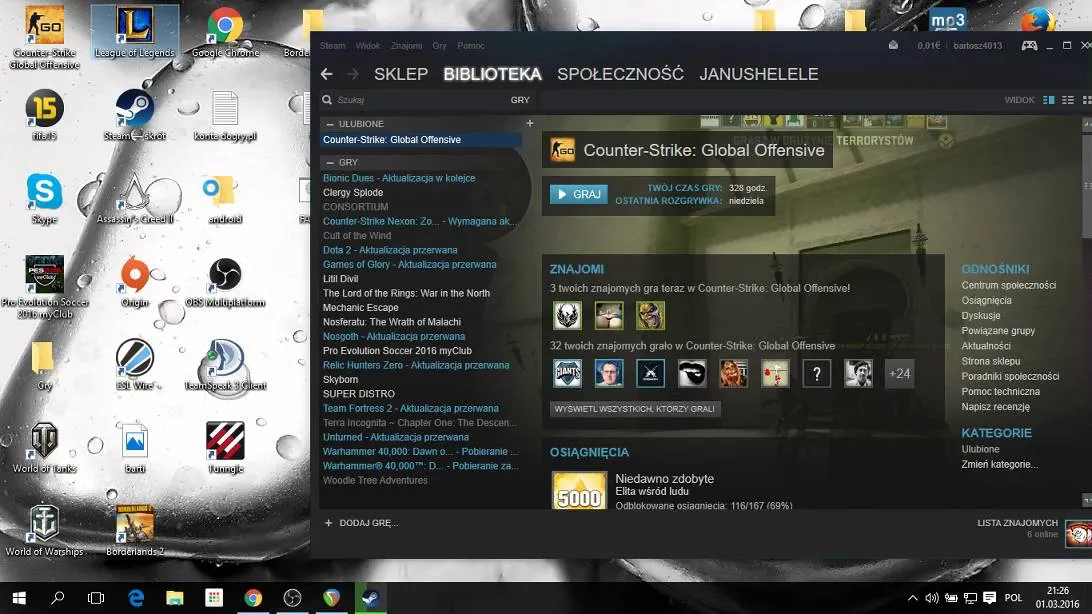
Task: Switch to the SPOŁECZNOŚĆ tab
Action: pos(621,74)
